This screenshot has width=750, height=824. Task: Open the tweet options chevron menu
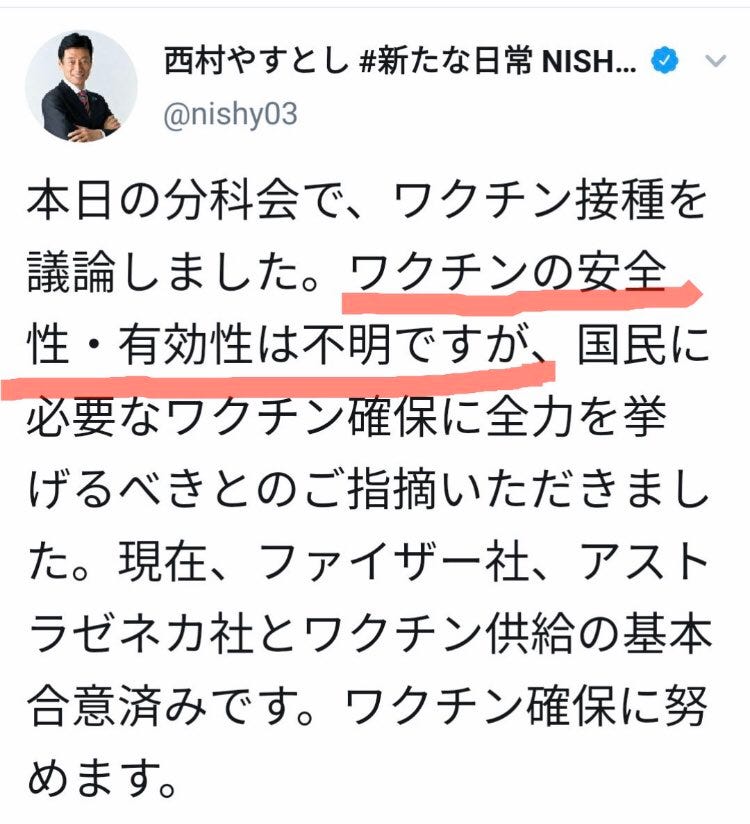715,61
